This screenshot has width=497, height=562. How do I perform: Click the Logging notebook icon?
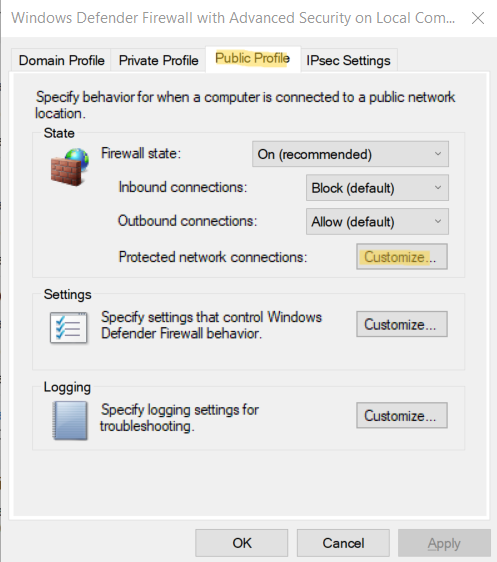(x=70, y=420)
